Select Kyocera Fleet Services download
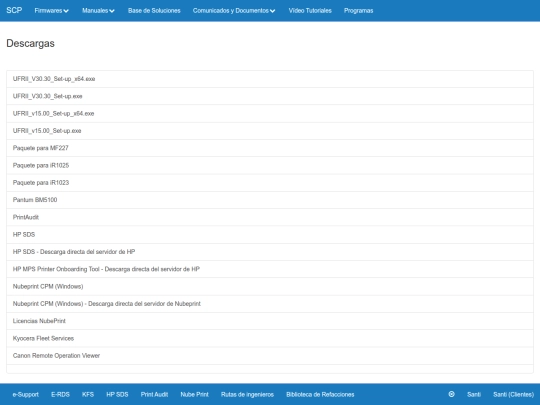Image resolution: width=540 pixels, height=405 pixels. pos(270,339)
